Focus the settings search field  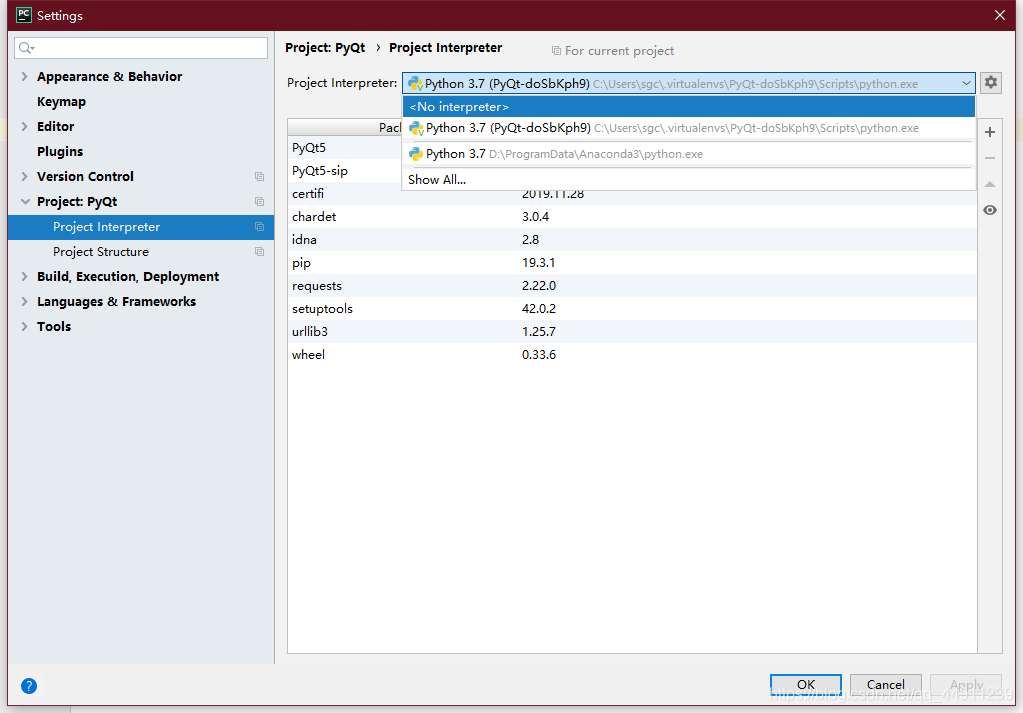click(x=141, y=48)
